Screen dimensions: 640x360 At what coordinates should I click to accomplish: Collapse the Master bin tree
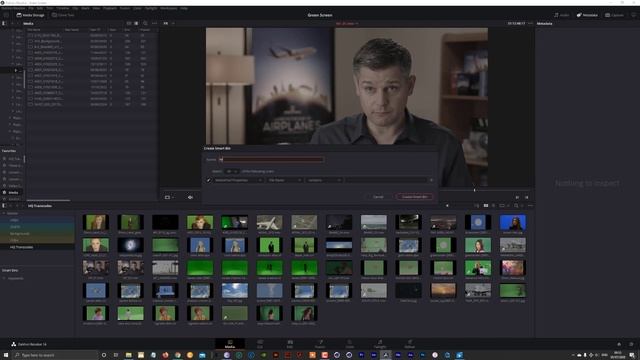(x=4, y=213)
